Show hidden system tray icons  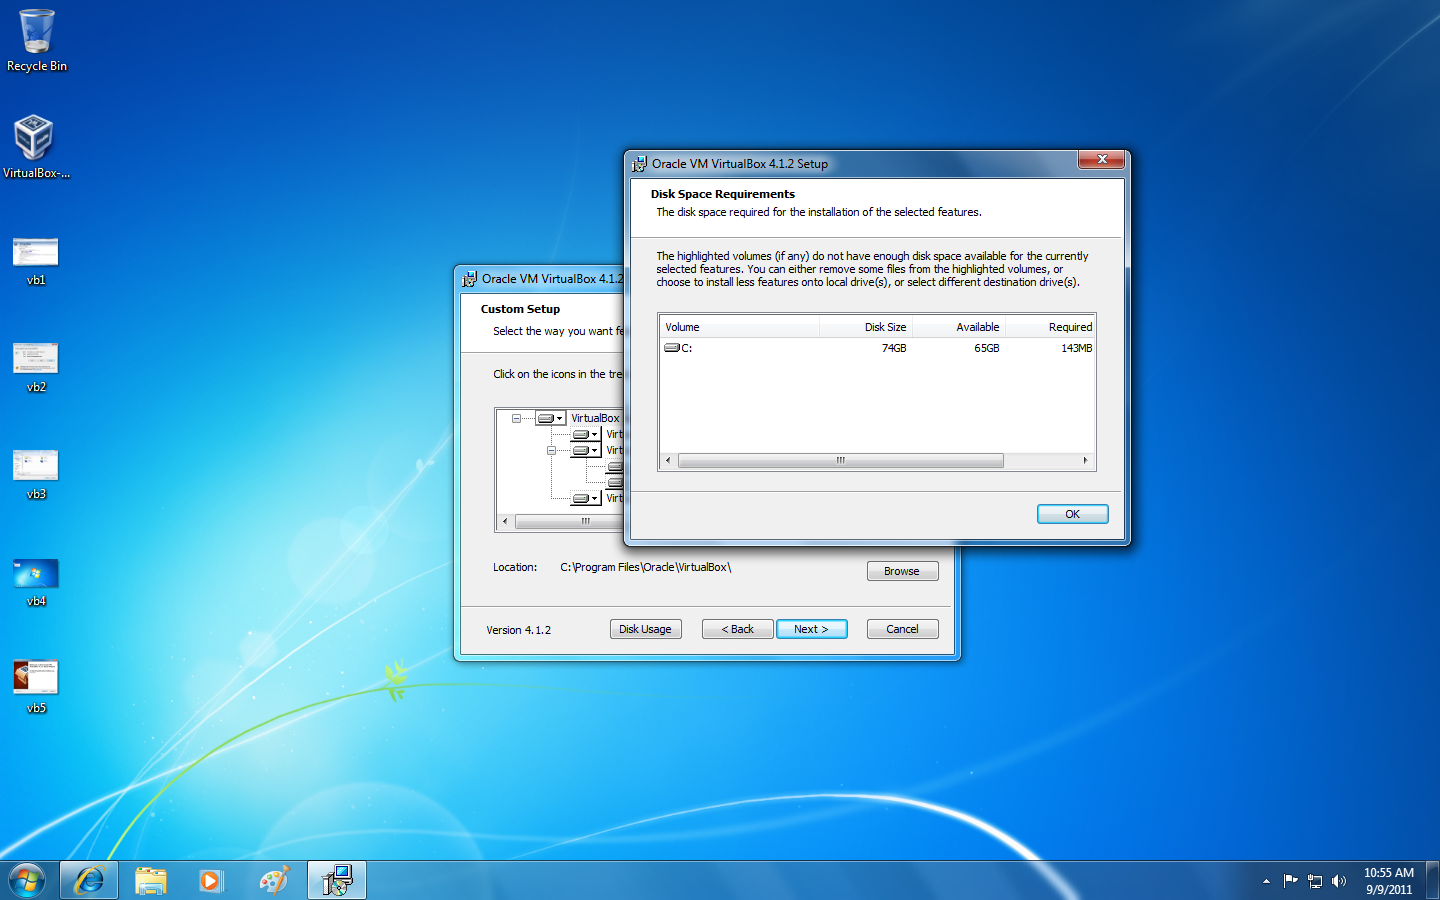[x=1266, y=881]
